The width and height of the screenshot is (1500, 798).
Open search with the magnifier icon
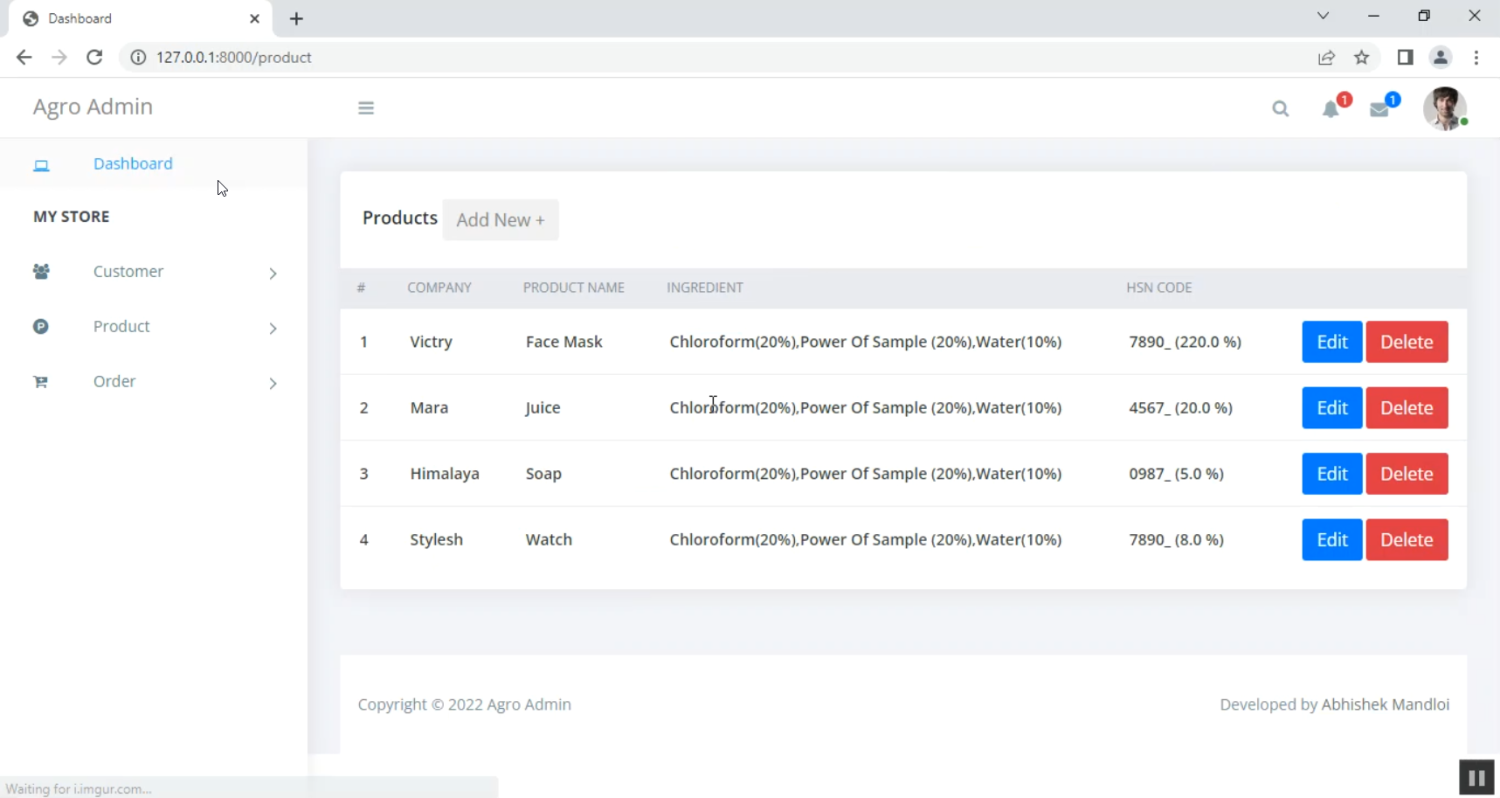pyautogui.click(x=1280, y=109)
